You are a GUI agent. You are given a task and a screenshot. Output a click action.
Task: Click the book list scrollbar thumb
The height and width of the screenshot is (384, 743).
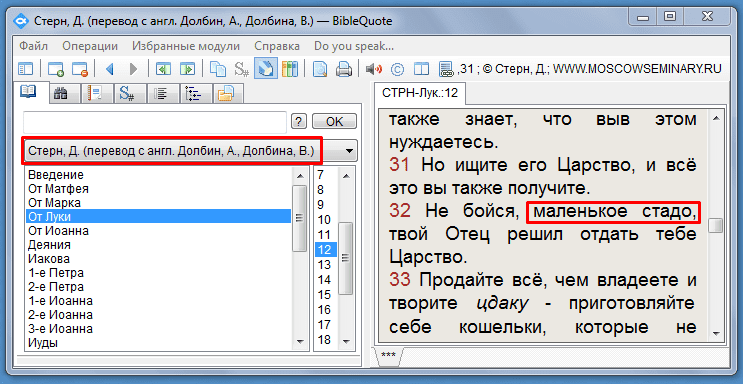coord(299,218)
